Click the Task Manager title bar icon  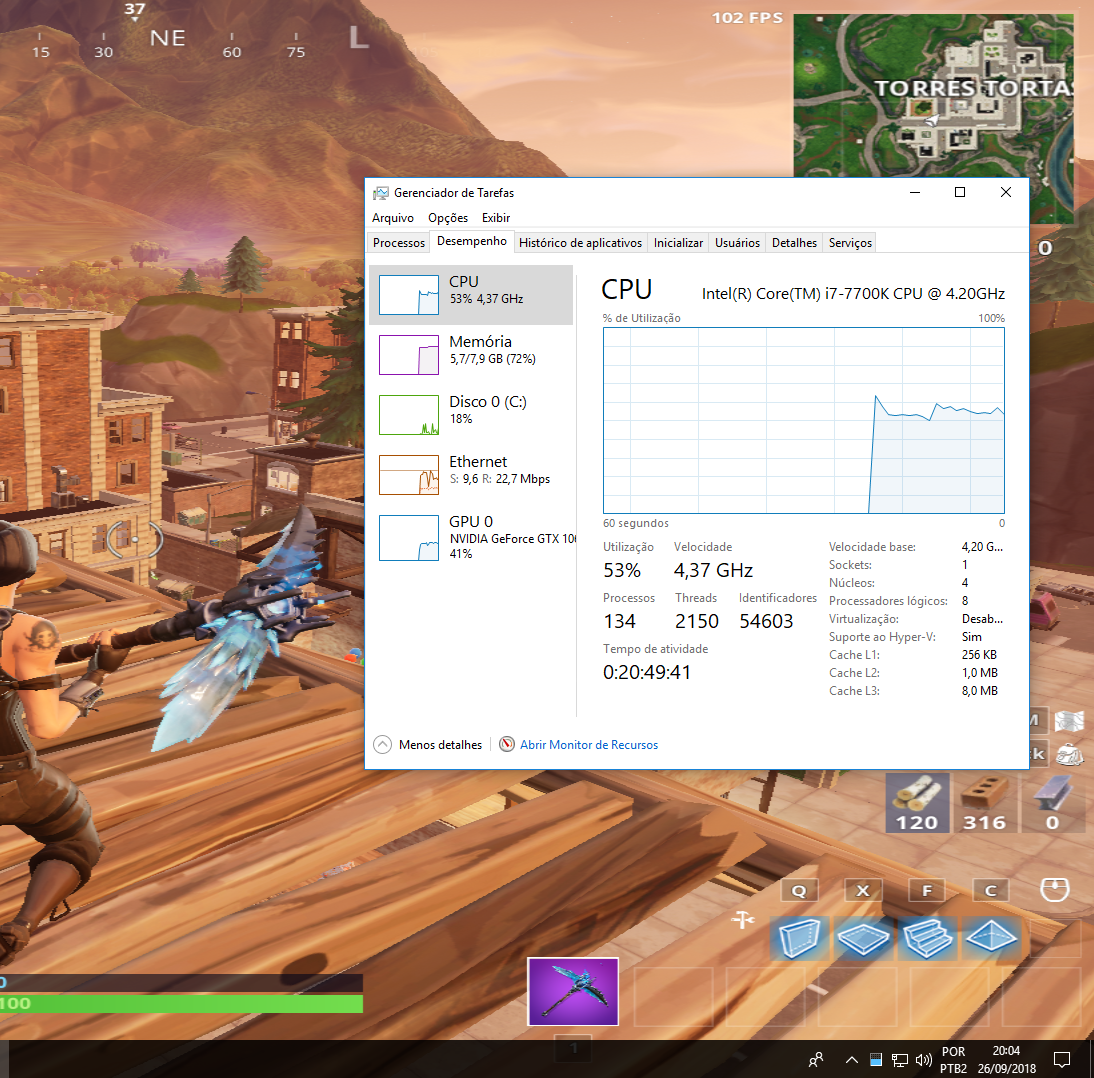pos(381,193)
